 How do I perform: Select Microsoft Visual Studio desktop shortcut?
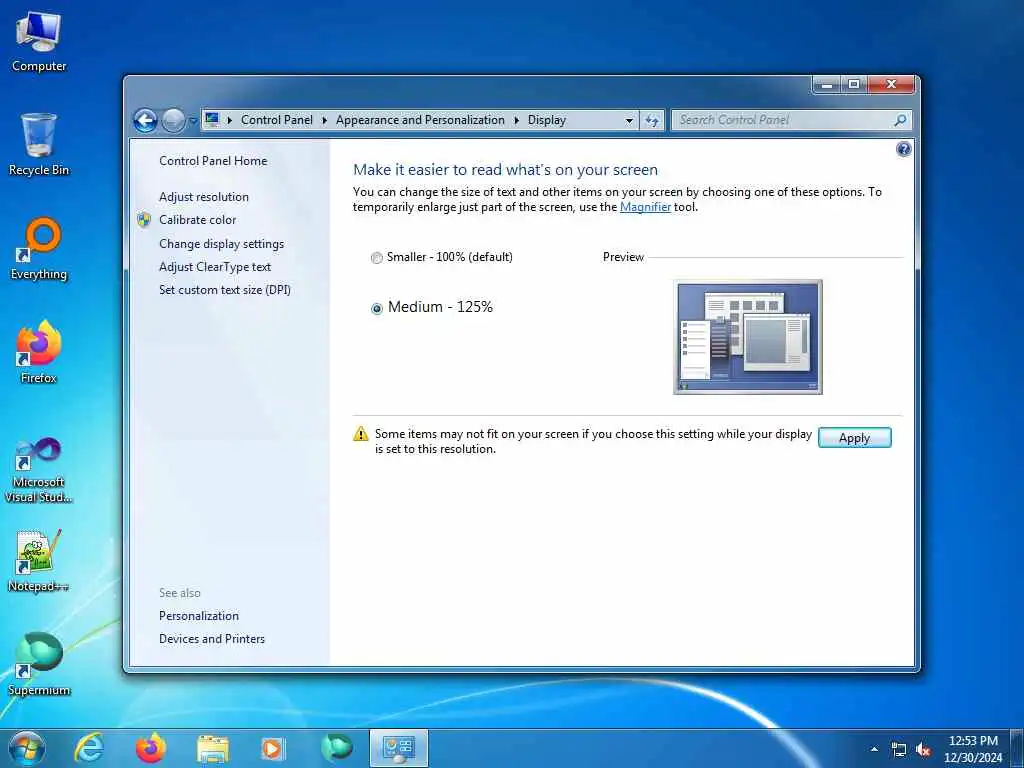point(39,470)
